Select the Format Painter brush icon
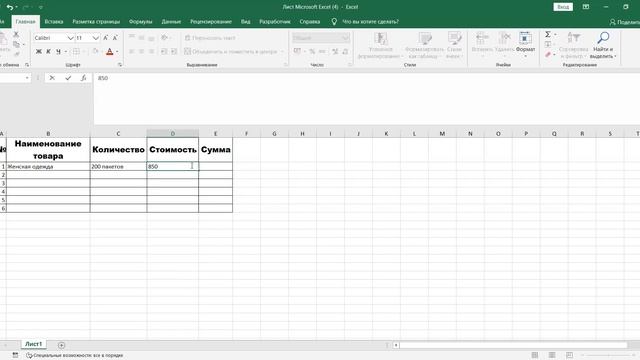The width and height of the screenshot is (640, 360). [x=16, y=53]
